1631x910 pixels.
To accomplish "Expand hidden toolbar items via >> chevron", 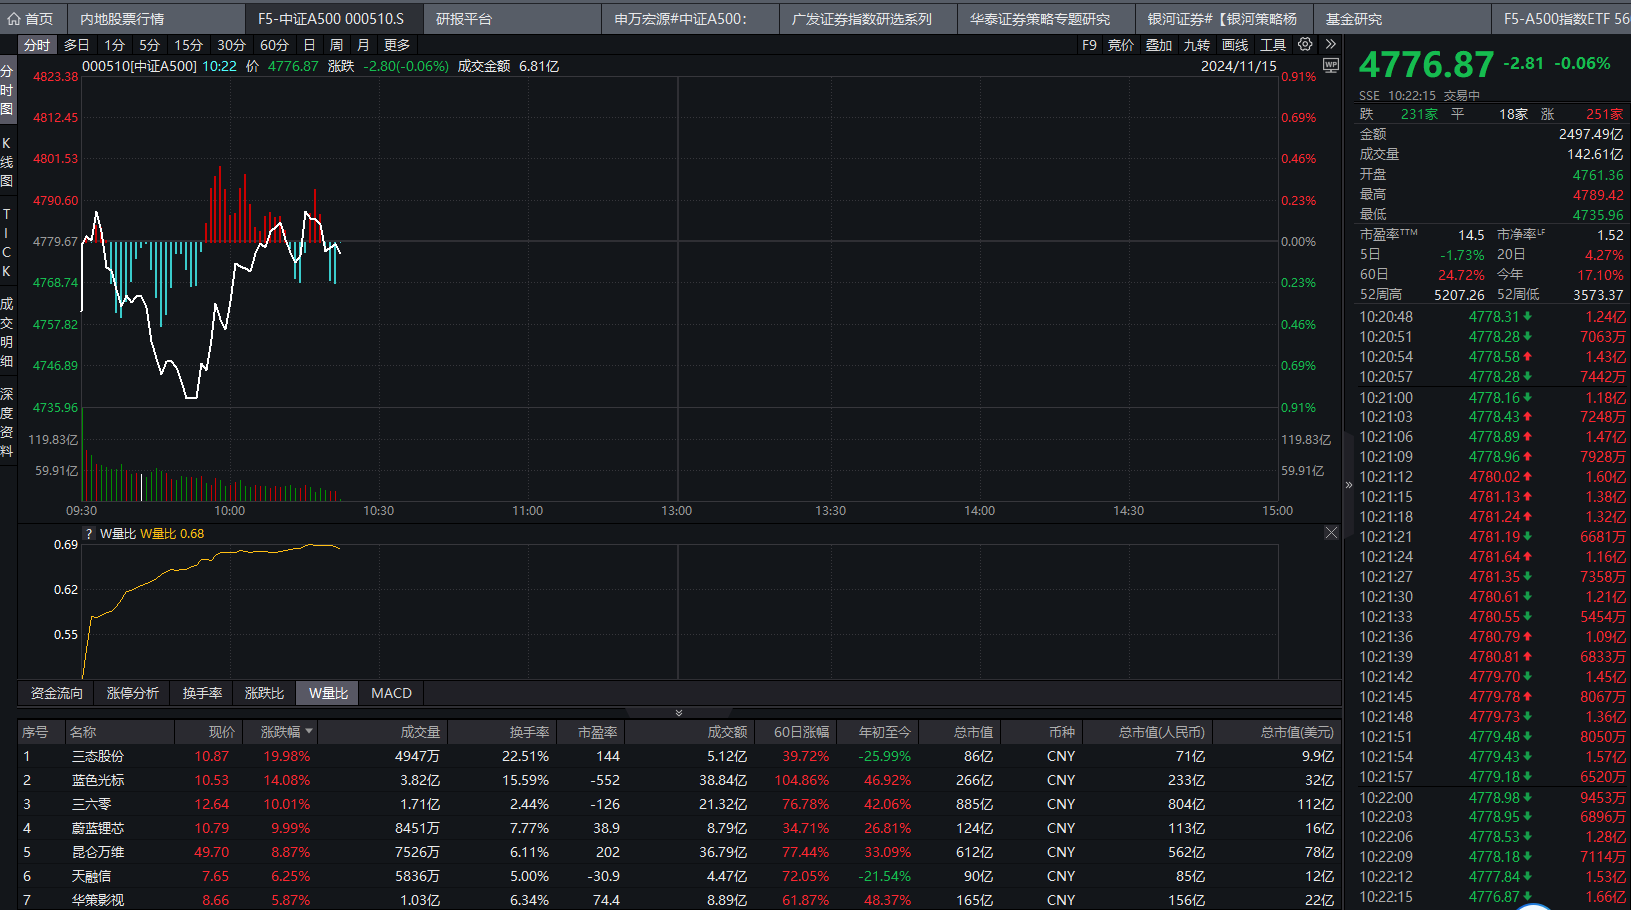I will (x=1331, y=44).
